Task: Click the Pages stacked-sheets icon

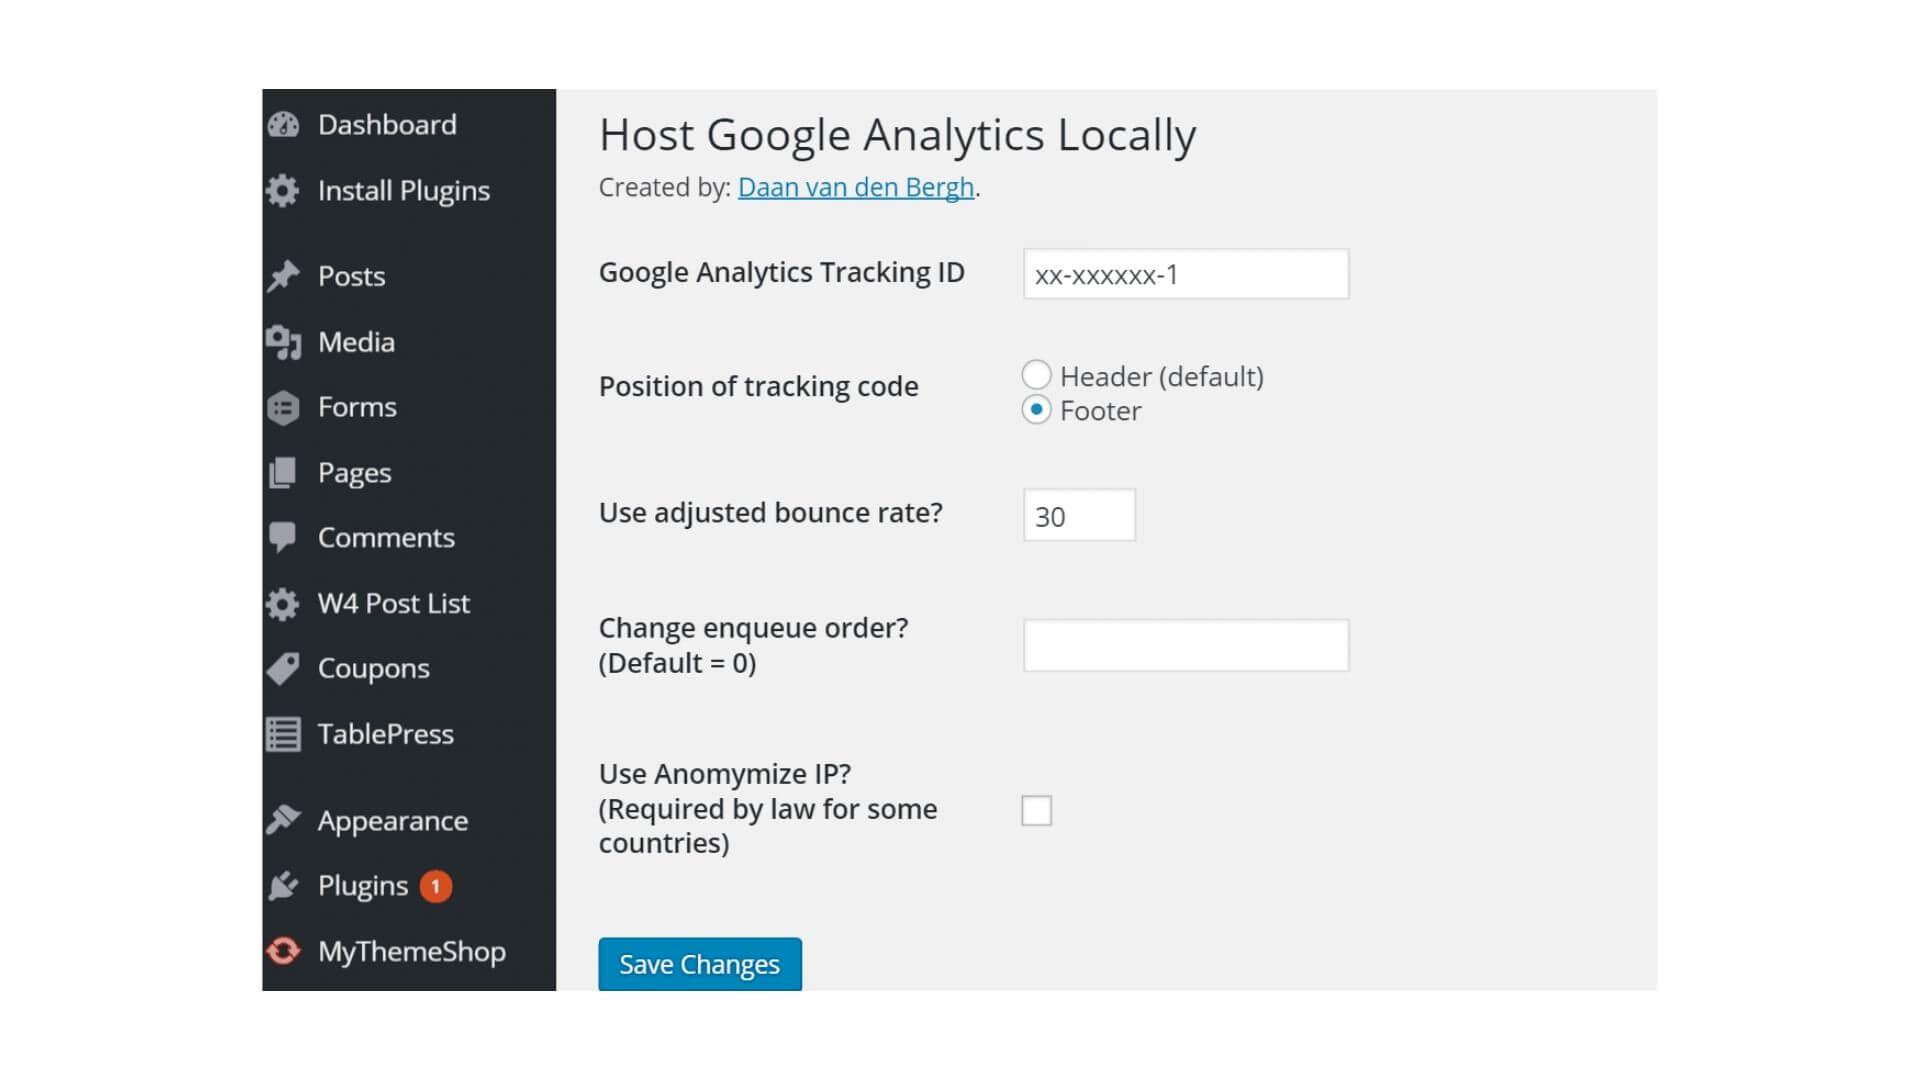Action: [x=283, y=473]
